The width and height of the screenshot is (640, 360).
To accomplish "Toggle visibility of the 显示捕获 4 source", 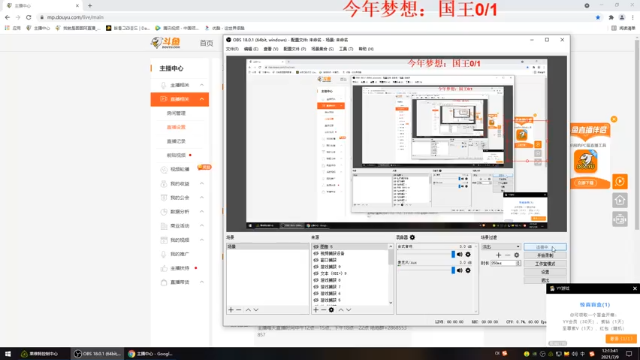I will 316,293.
